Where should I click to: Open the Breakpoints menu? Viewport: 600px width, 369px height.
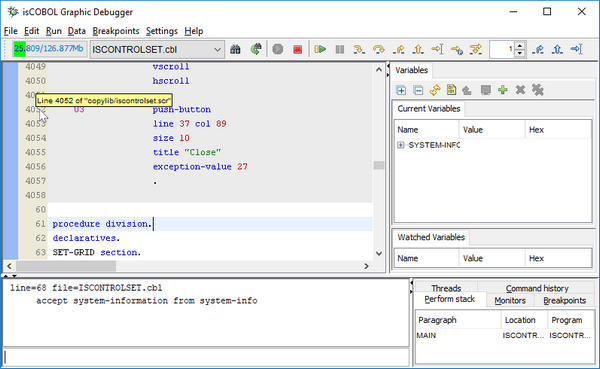(116, 31)
